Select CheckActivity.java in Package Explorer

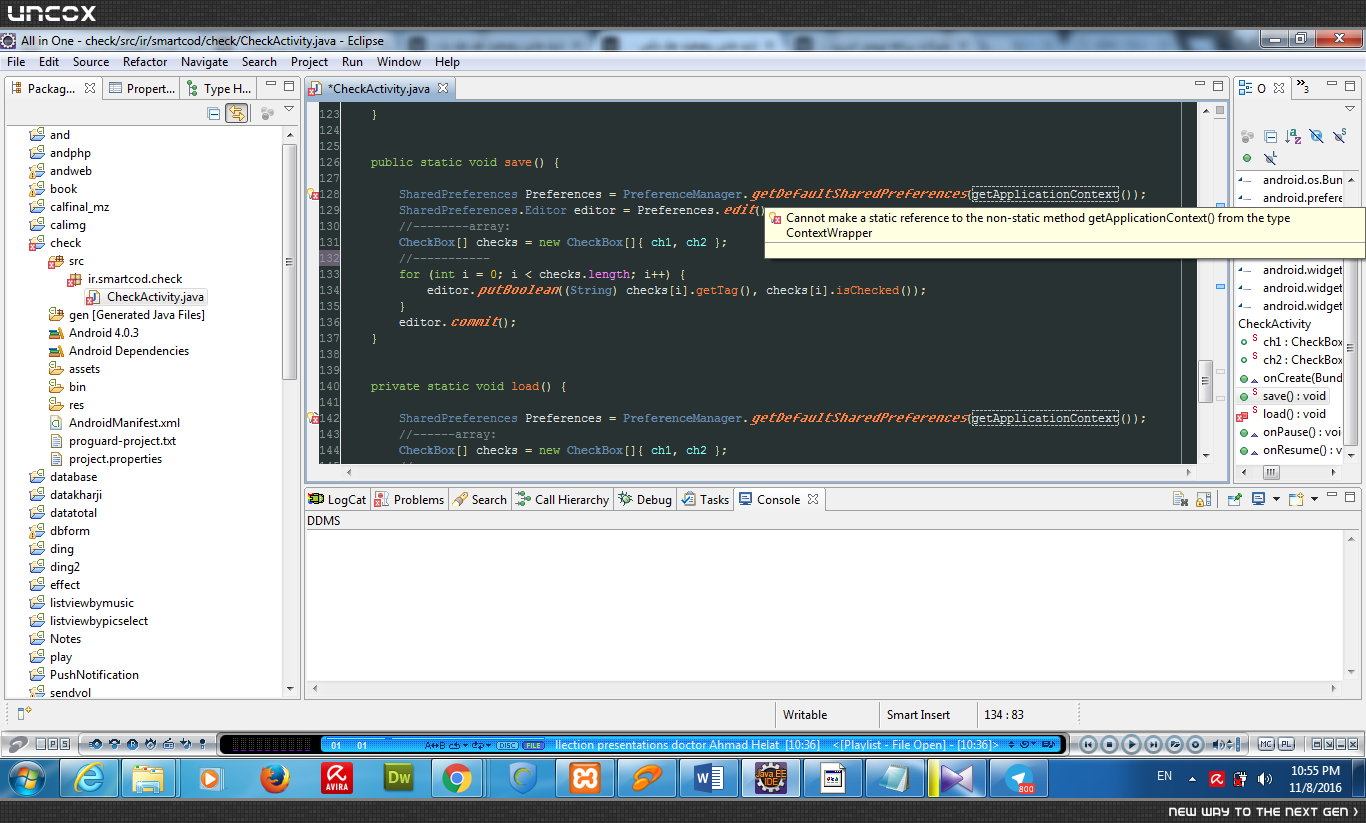(146, 297)
